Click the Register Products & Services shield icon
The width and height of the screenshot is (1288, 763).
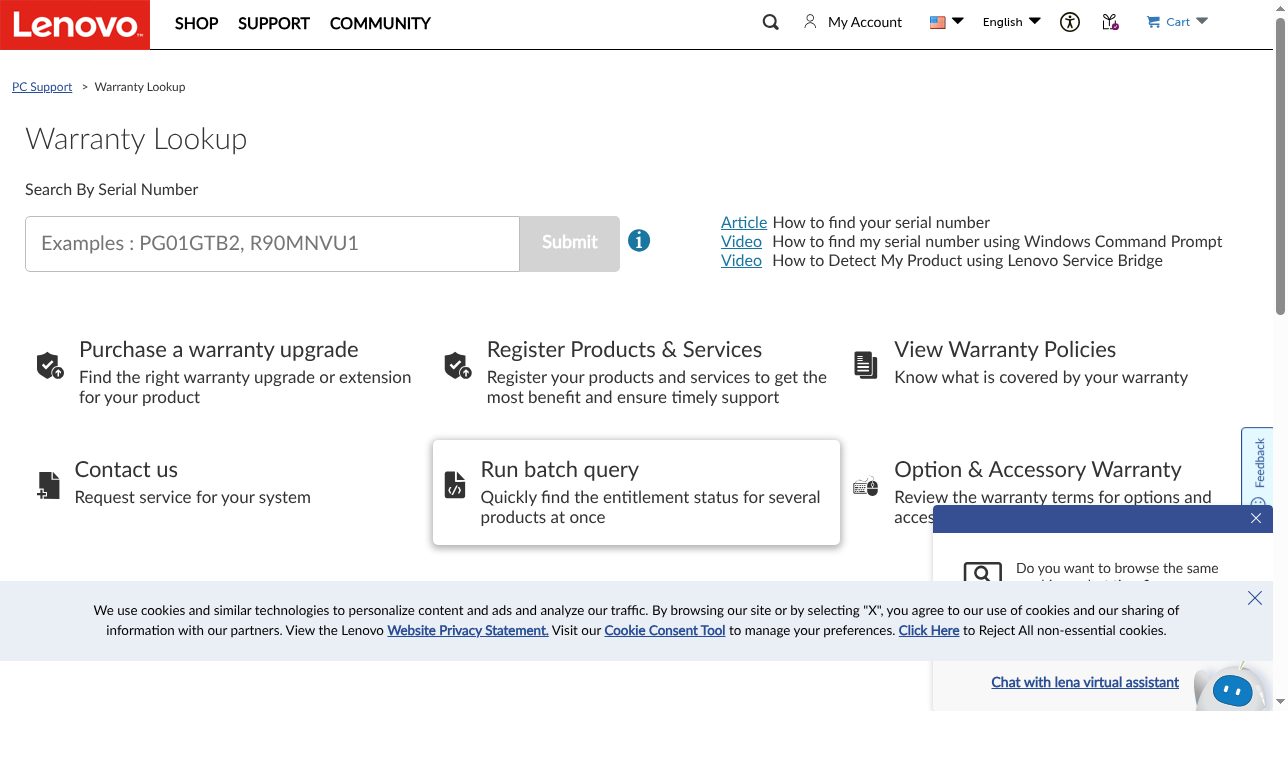pos(457,366)
